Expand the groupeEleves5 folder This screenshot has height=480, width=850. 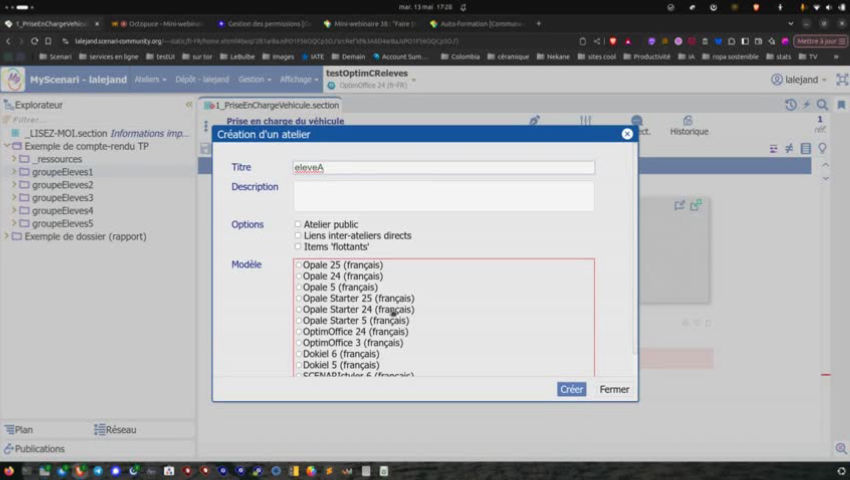pos(14,223)
